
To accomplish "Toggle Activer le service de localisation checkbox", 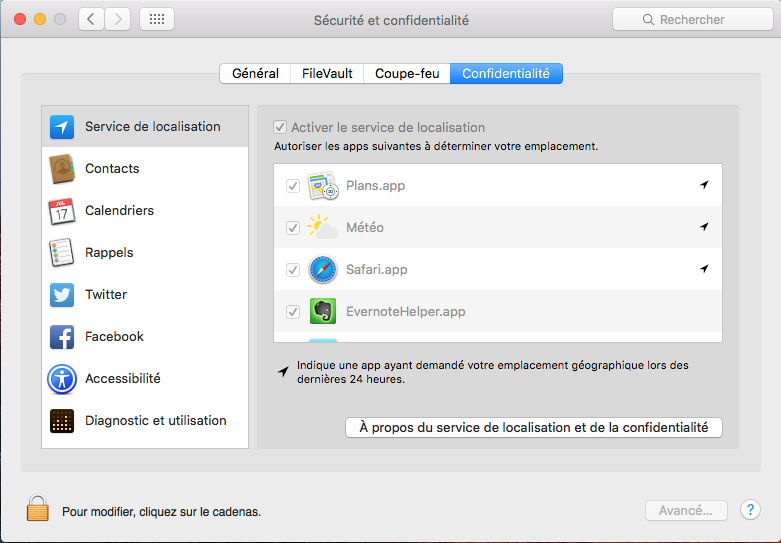I will 281,128.
